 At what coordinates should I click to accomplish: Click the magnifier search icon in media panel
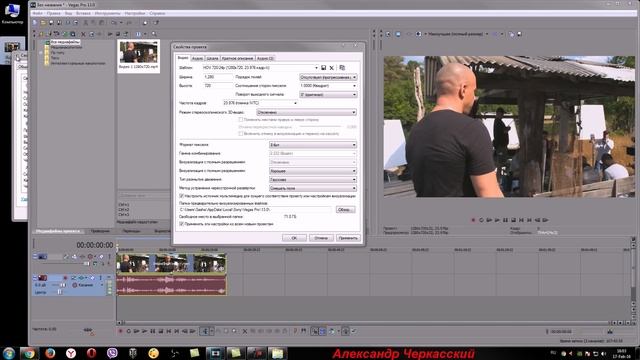point(154,34)
